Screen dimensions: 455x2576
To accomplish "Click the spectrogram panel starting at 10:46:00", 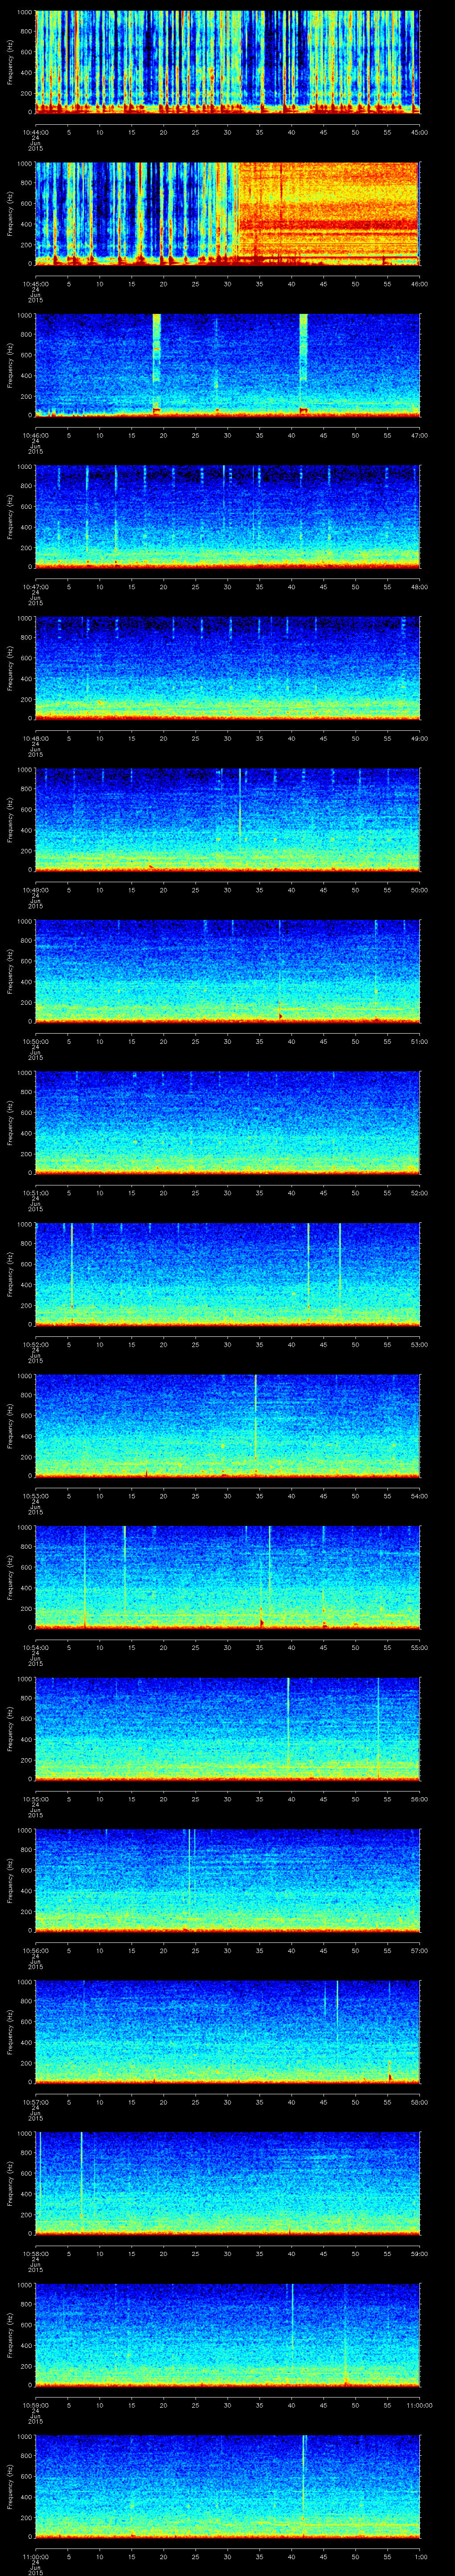I will (x=228, y=365).
